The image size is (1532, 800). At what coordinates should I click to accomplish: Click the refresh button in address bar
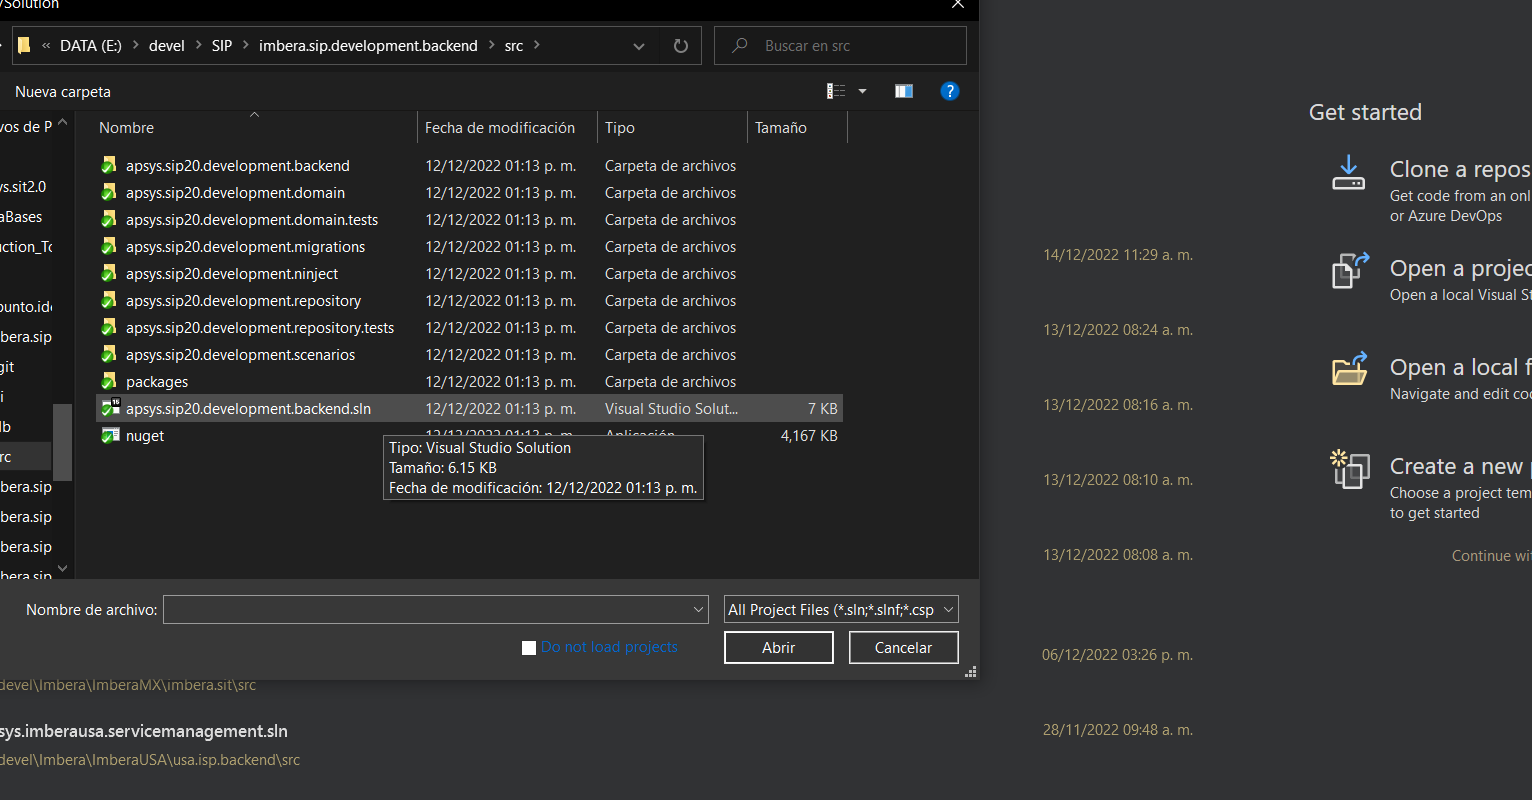click(681, 46)
